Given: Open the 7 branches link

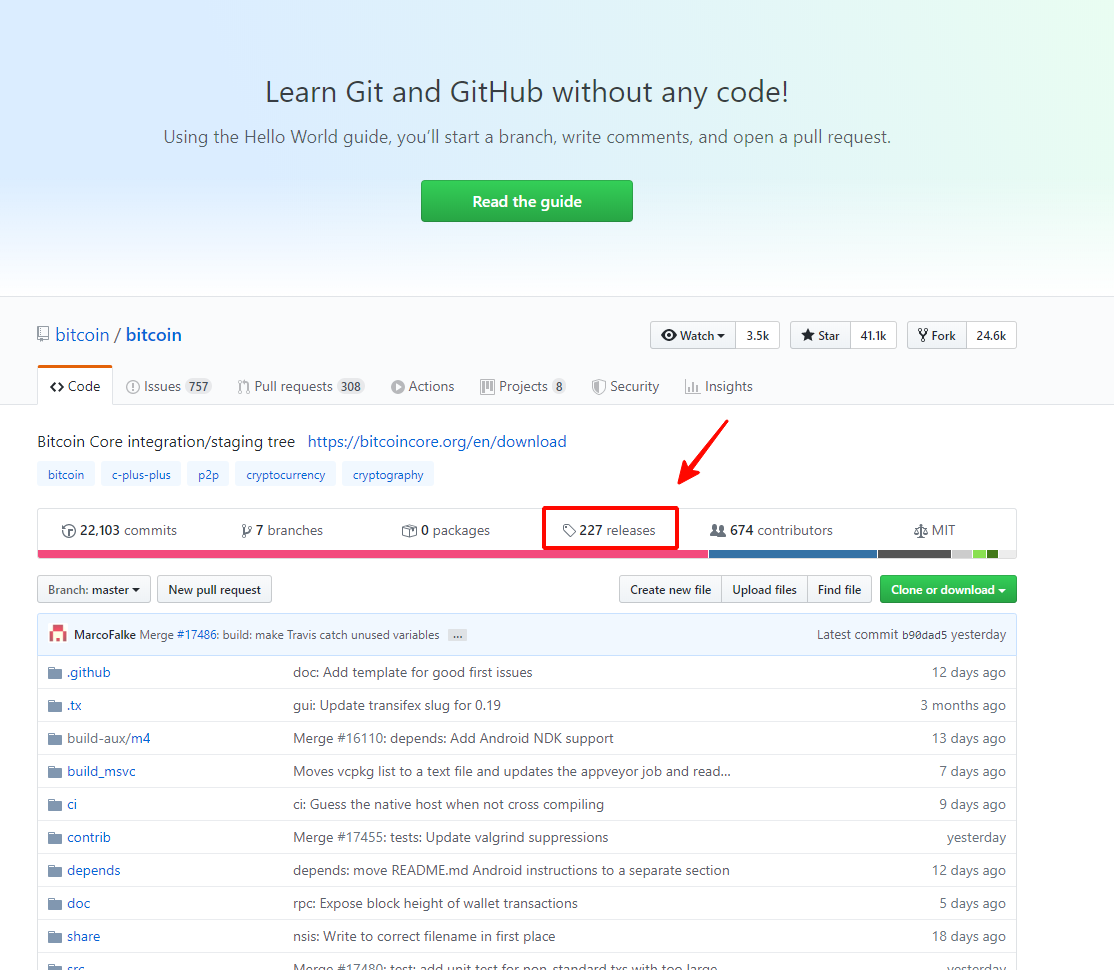Looking at the screenshot, I should pyautogui.click(x=282, y=530).
